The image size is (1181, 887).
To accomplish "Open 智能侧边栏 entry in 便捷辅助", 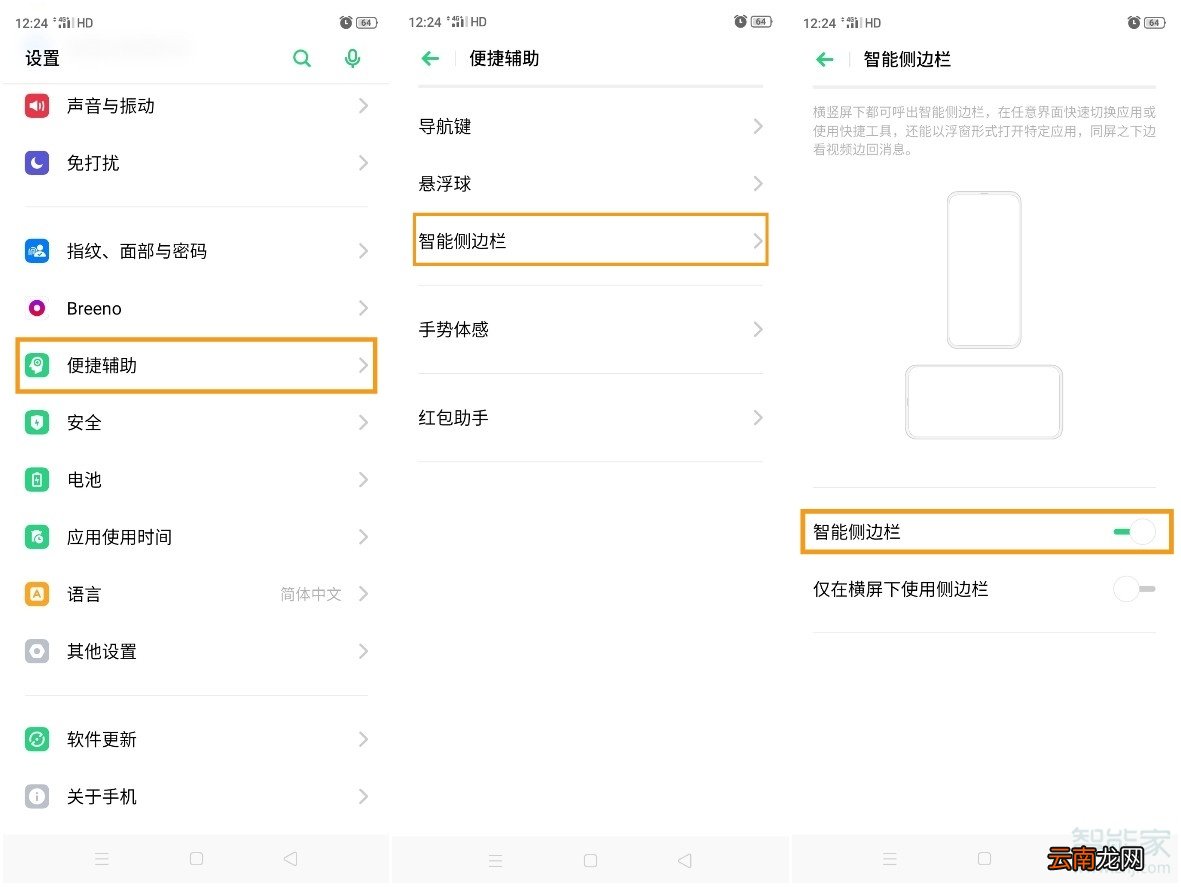I will pos(590,240).
